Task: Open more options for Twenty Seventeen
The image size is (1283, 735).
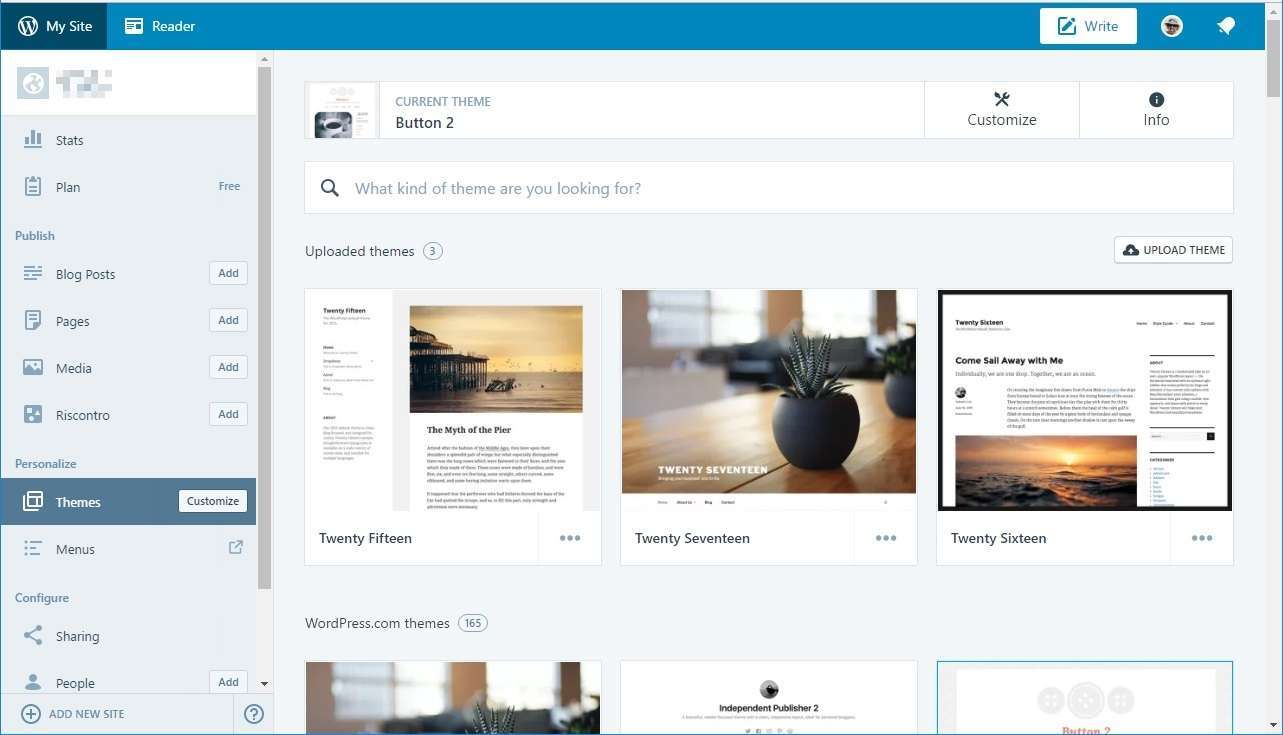Action: pos(886,538)
